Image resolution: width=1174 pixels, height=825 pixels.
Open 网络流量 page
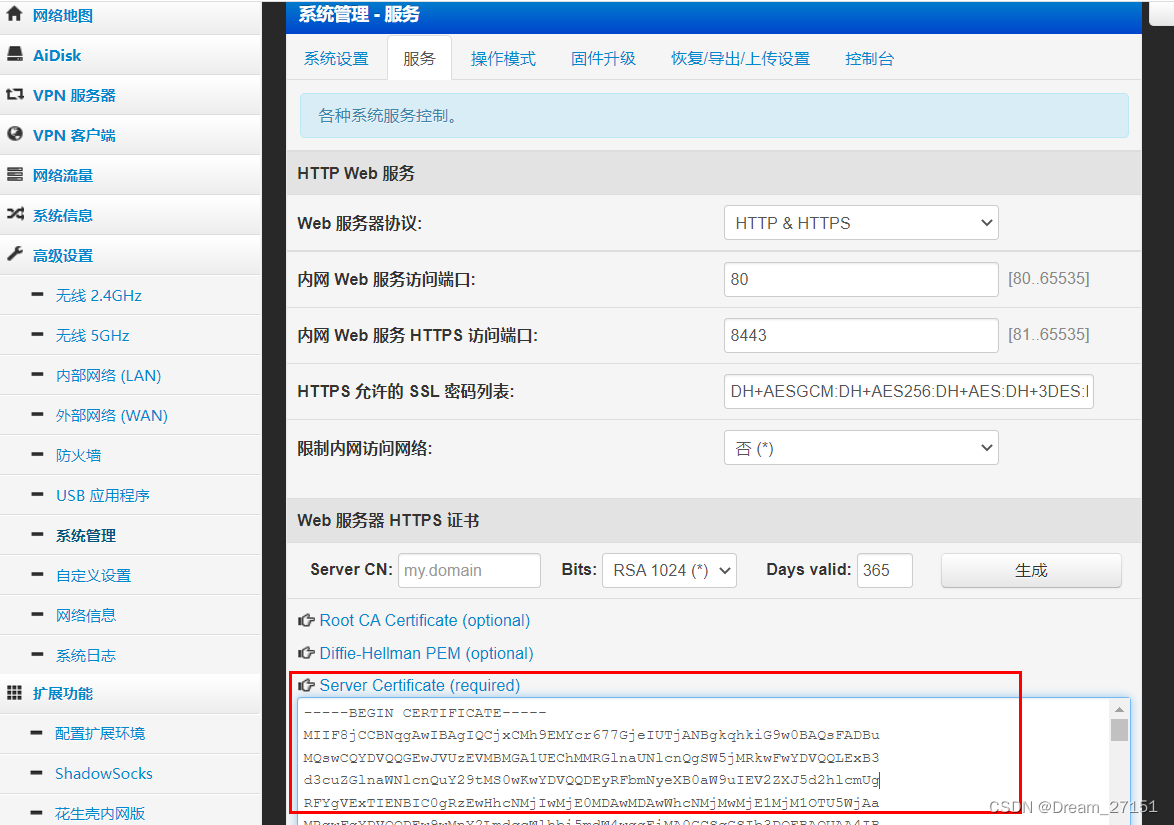tap(63, 175)
